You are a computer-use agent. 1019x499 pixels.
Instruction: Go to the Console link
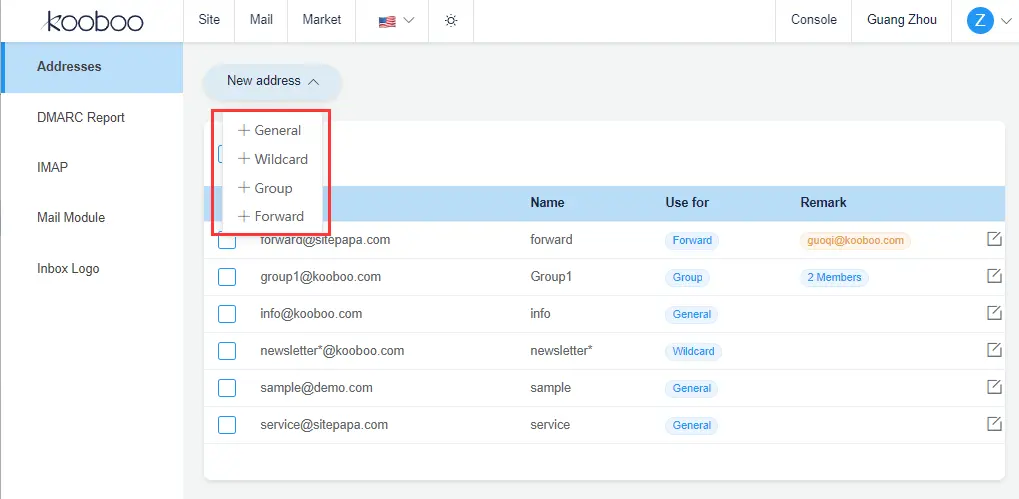click(813, 20)
